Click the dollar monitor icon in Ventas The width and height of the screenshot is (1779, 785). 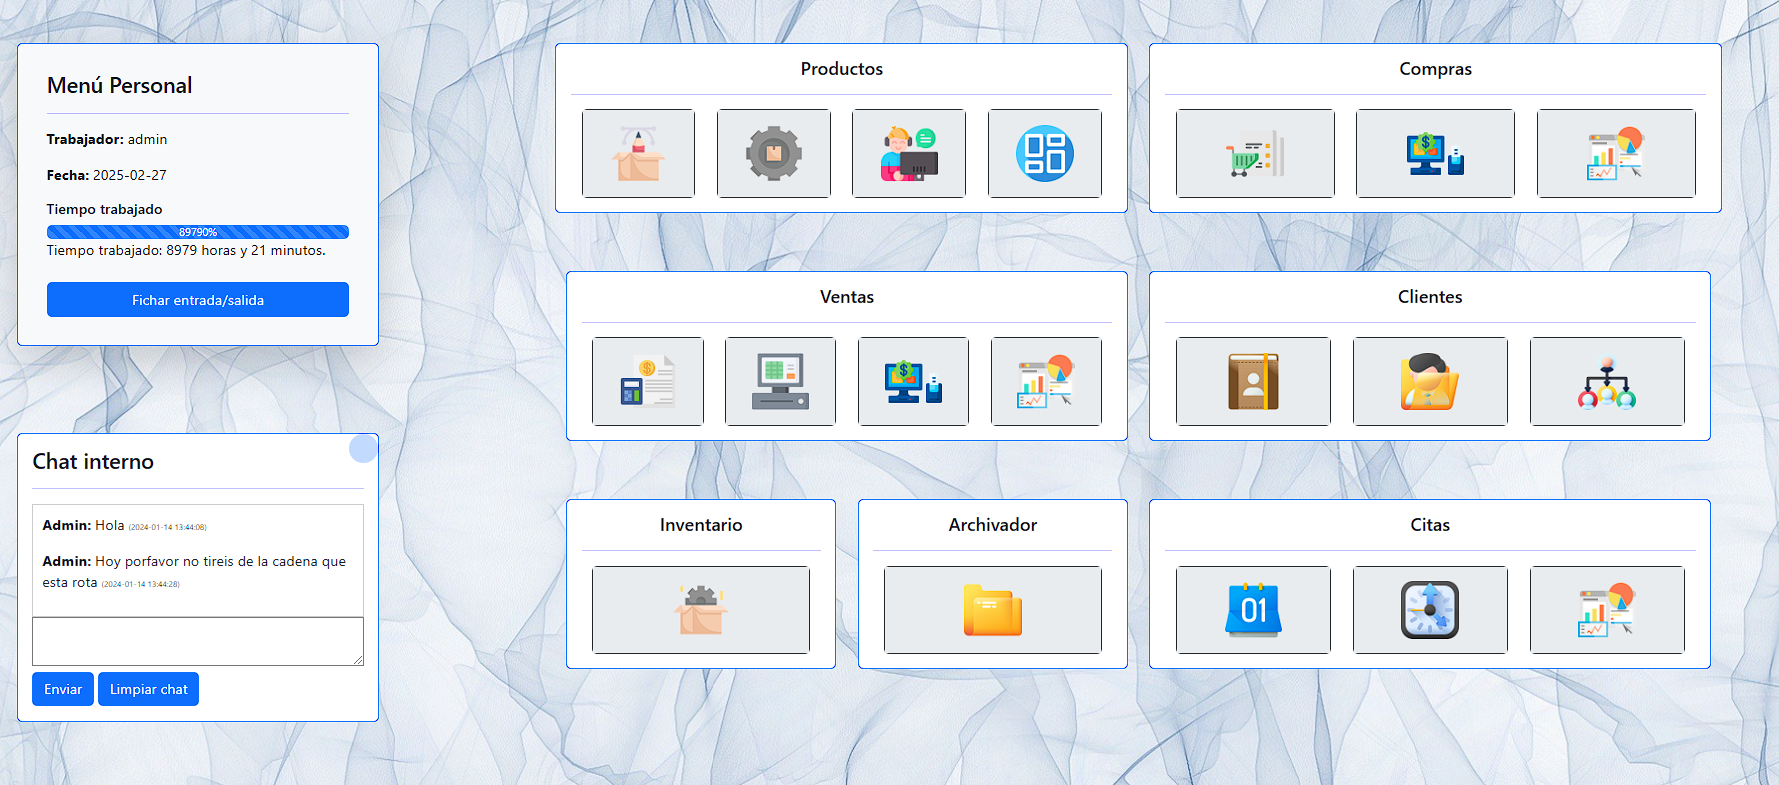912,381
